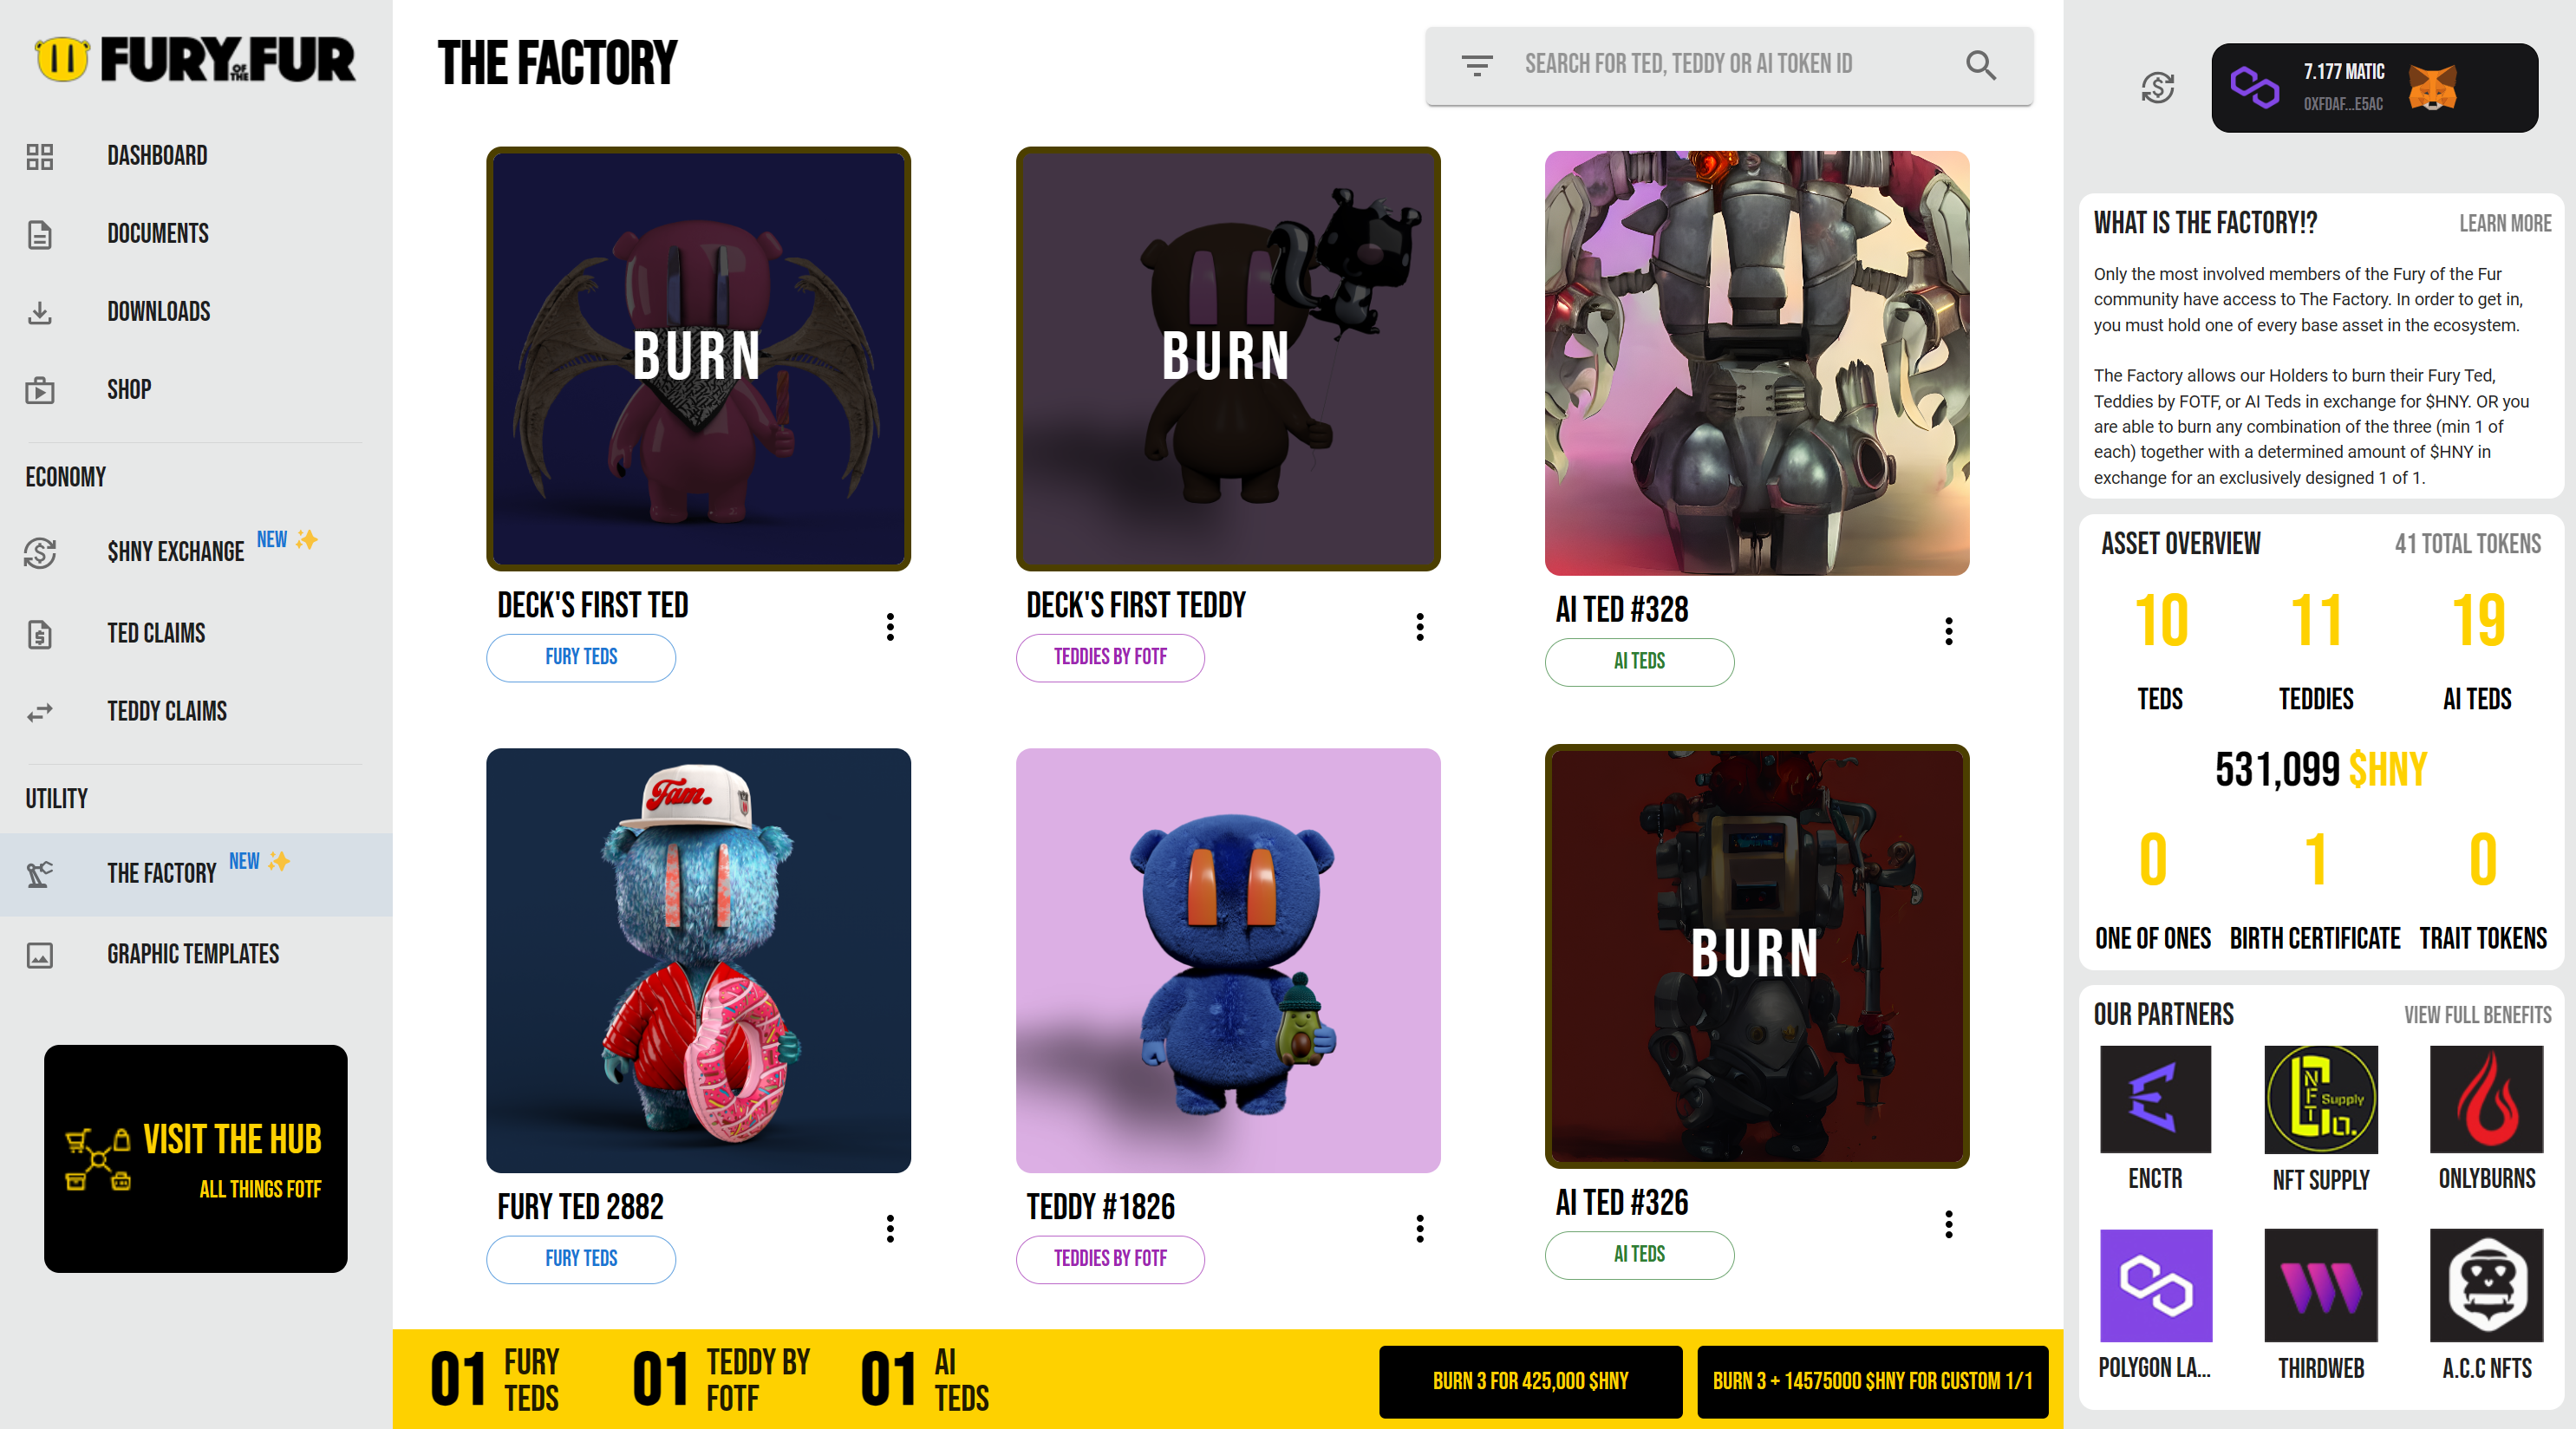
Task: Open the ENCTR partner logo
Action: (x=2155, y=1099)
